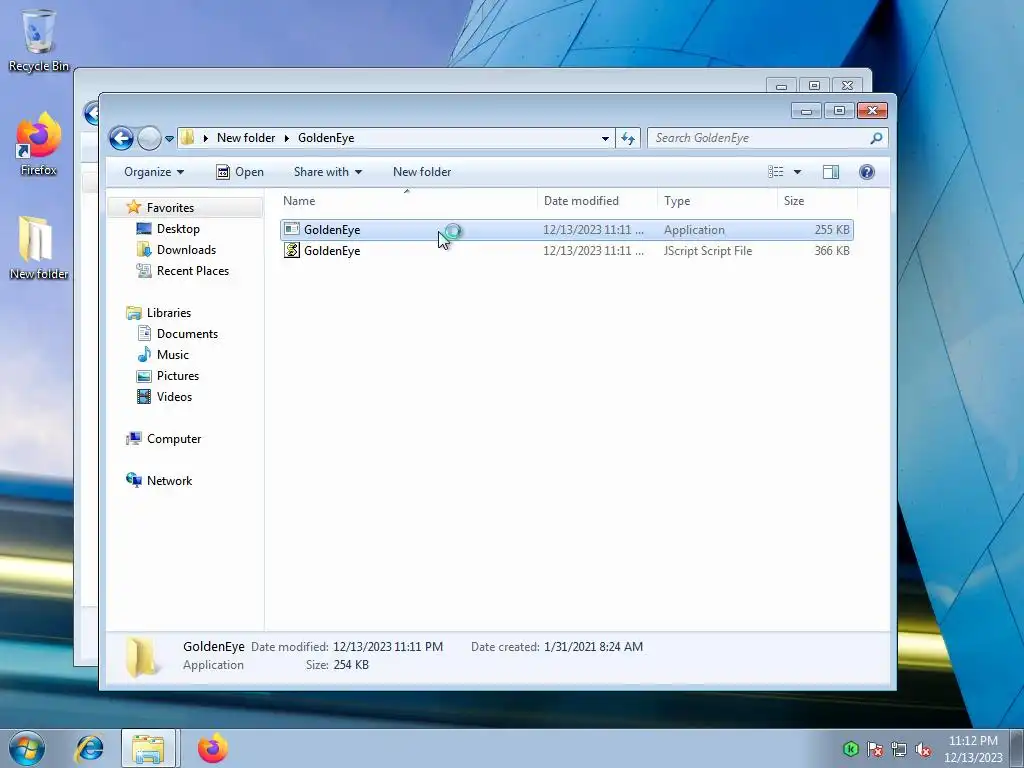
Task: Create a New folder from toolbar
Action: (422, 172)
